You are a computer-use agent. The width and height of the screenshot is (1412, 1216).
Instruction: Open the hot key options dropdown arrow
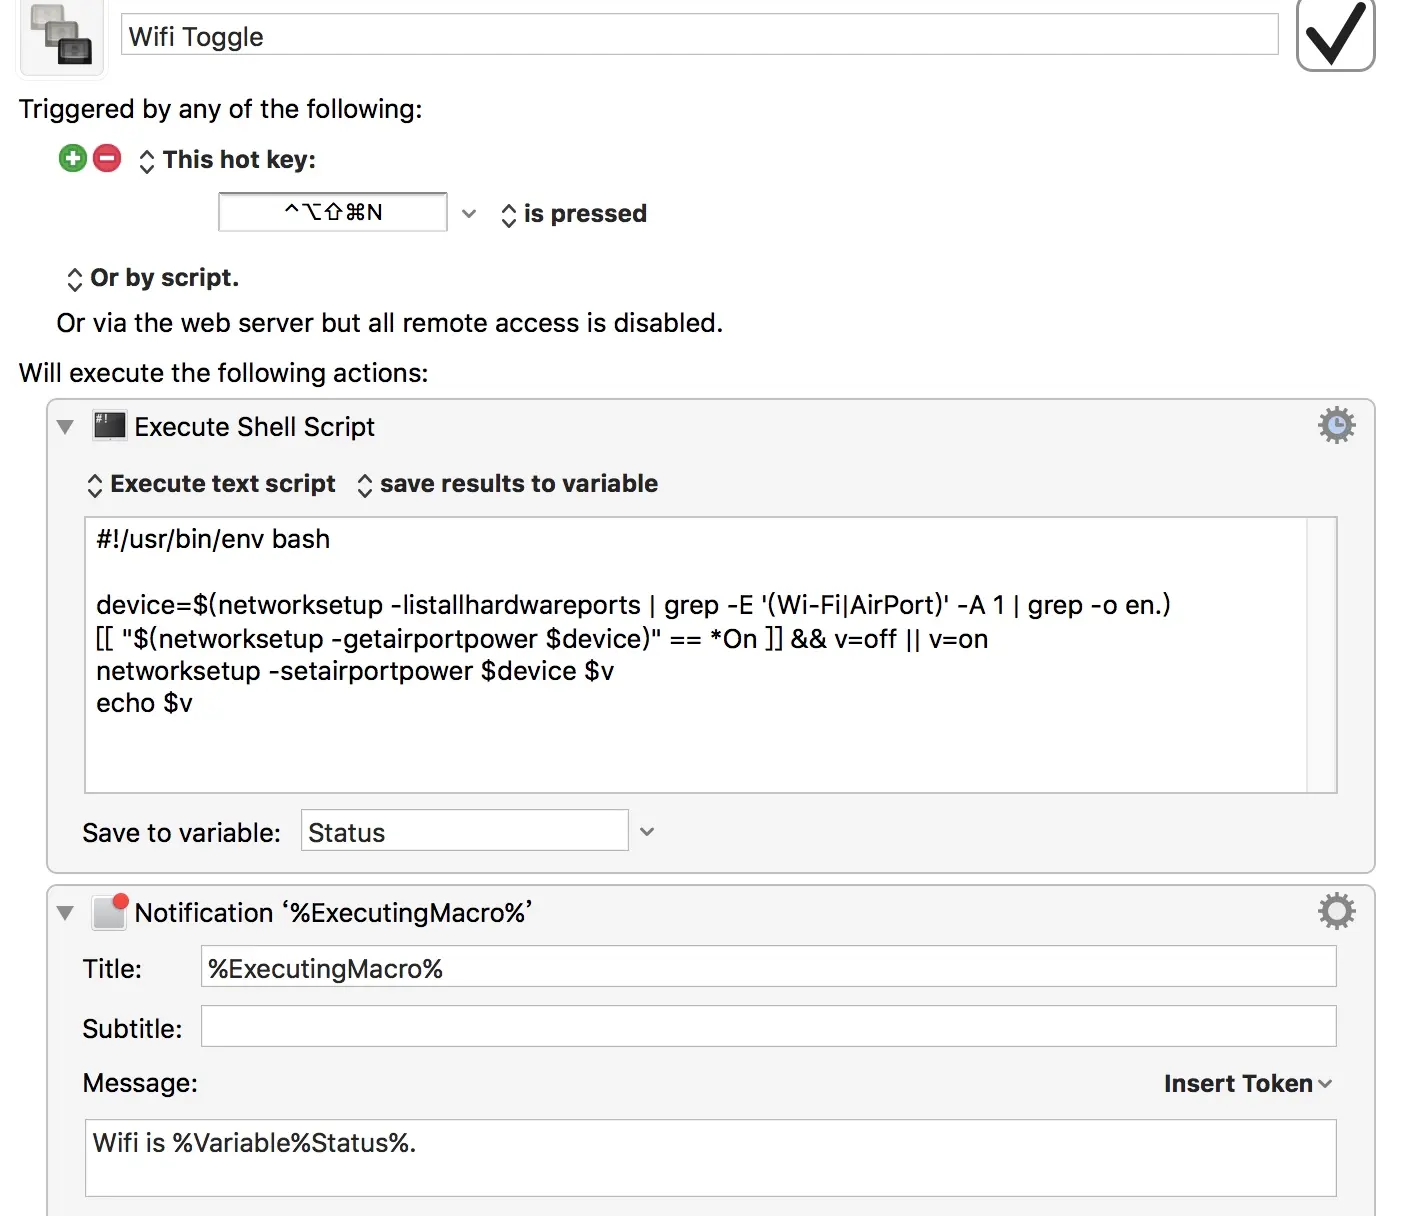pos(469,214)
